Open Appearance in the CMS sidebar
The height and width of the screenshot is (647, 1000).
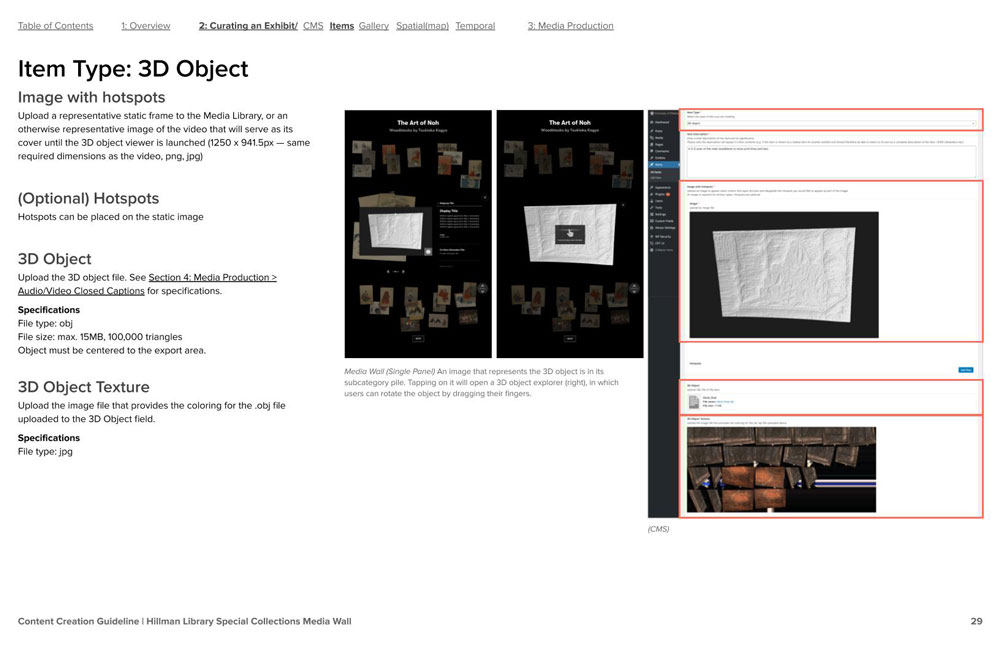663,188
